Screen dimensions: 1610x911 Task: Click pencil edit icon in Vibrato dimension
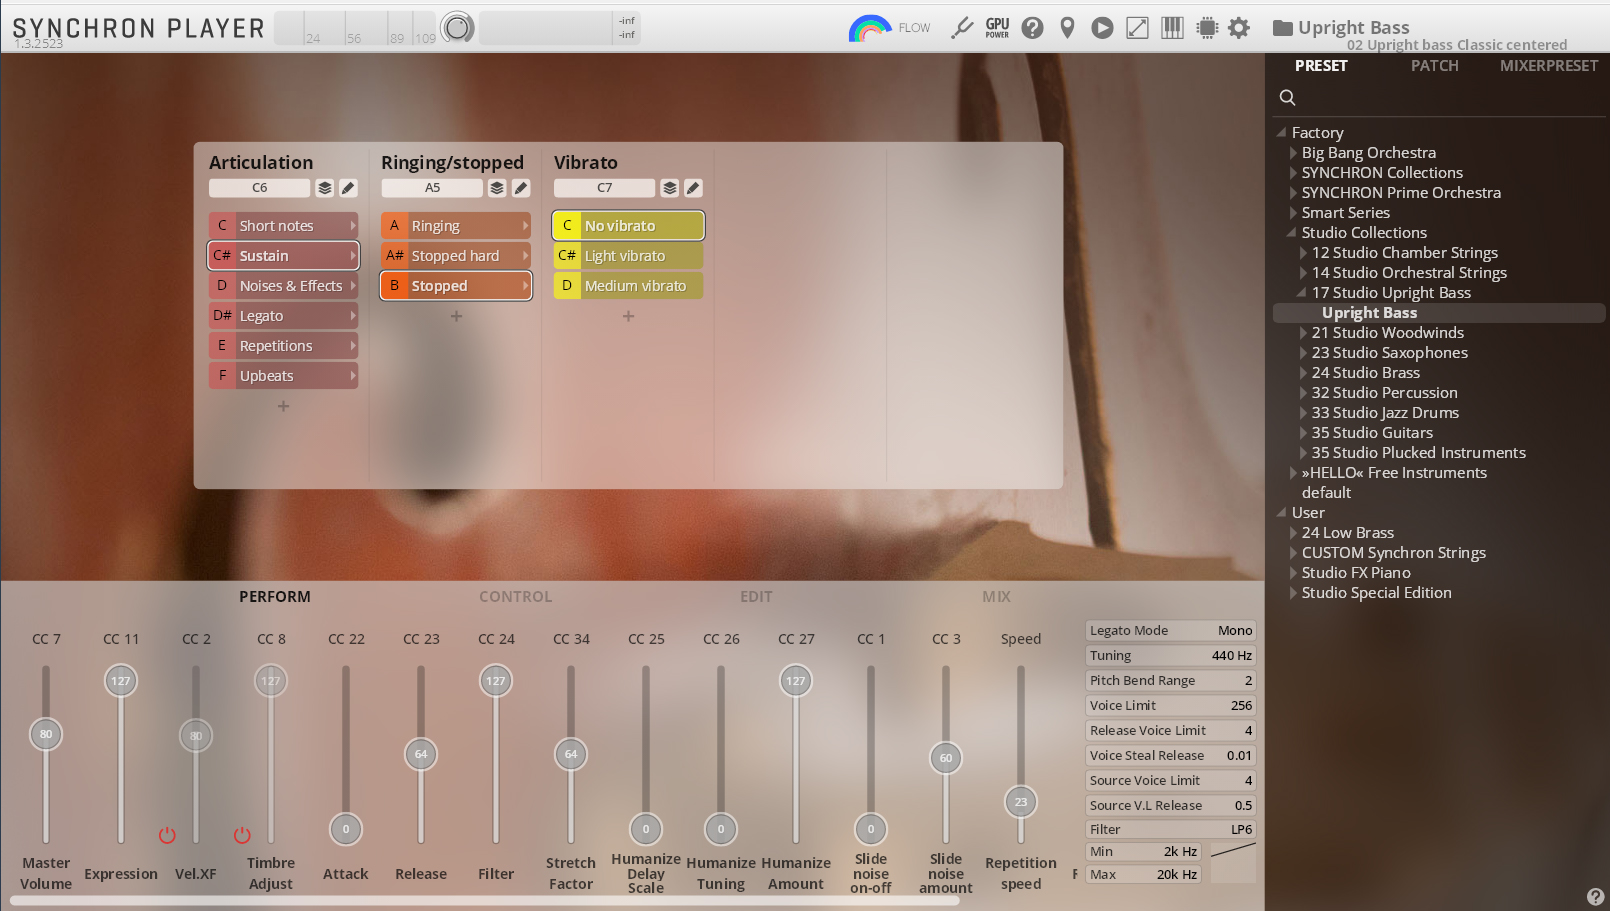693,188
